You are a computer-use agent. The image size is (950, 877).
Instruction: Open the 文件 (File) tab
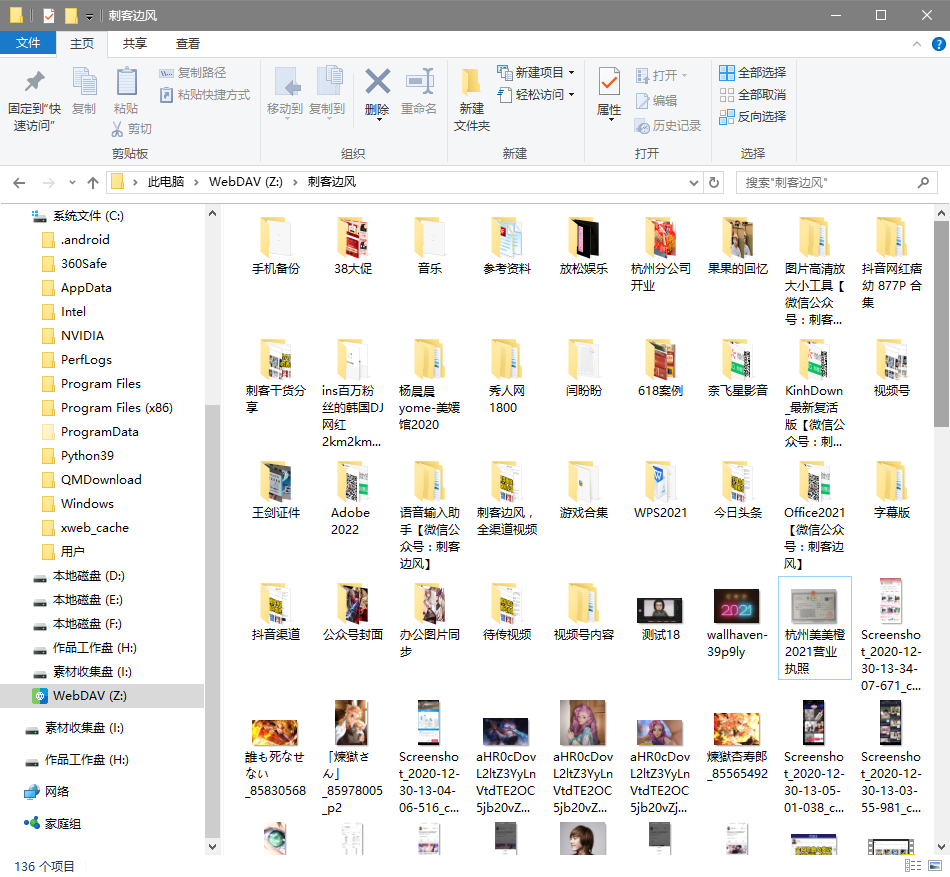pyautogui.click(x=28, y=44)
